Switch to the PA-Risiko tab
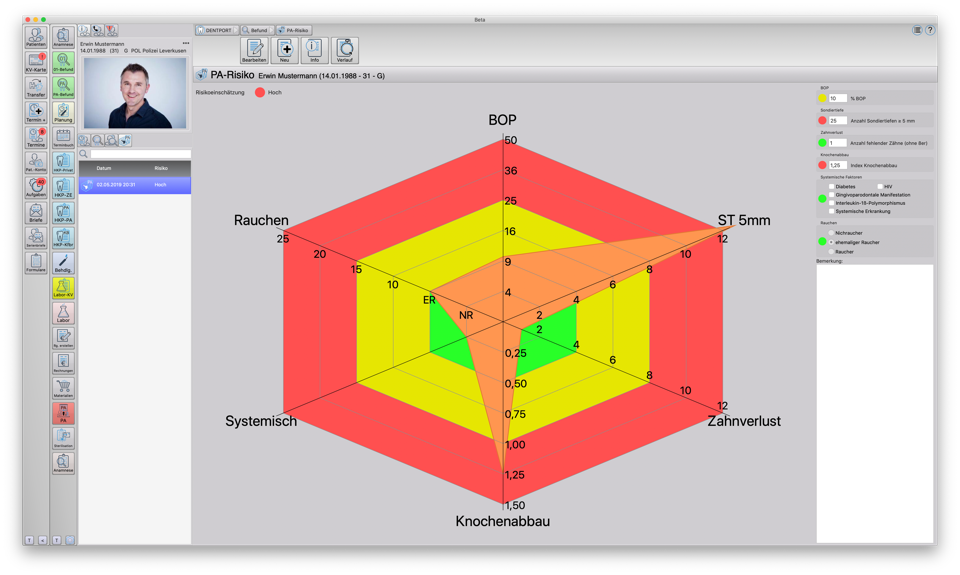 point(294,30)
